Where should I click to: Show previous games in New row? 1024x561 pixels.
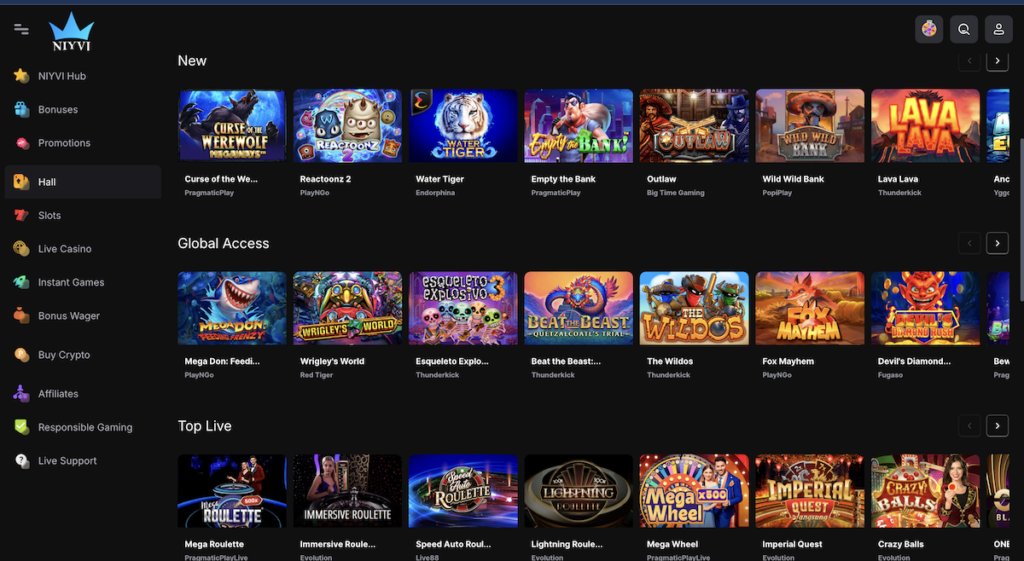(969, 61)
